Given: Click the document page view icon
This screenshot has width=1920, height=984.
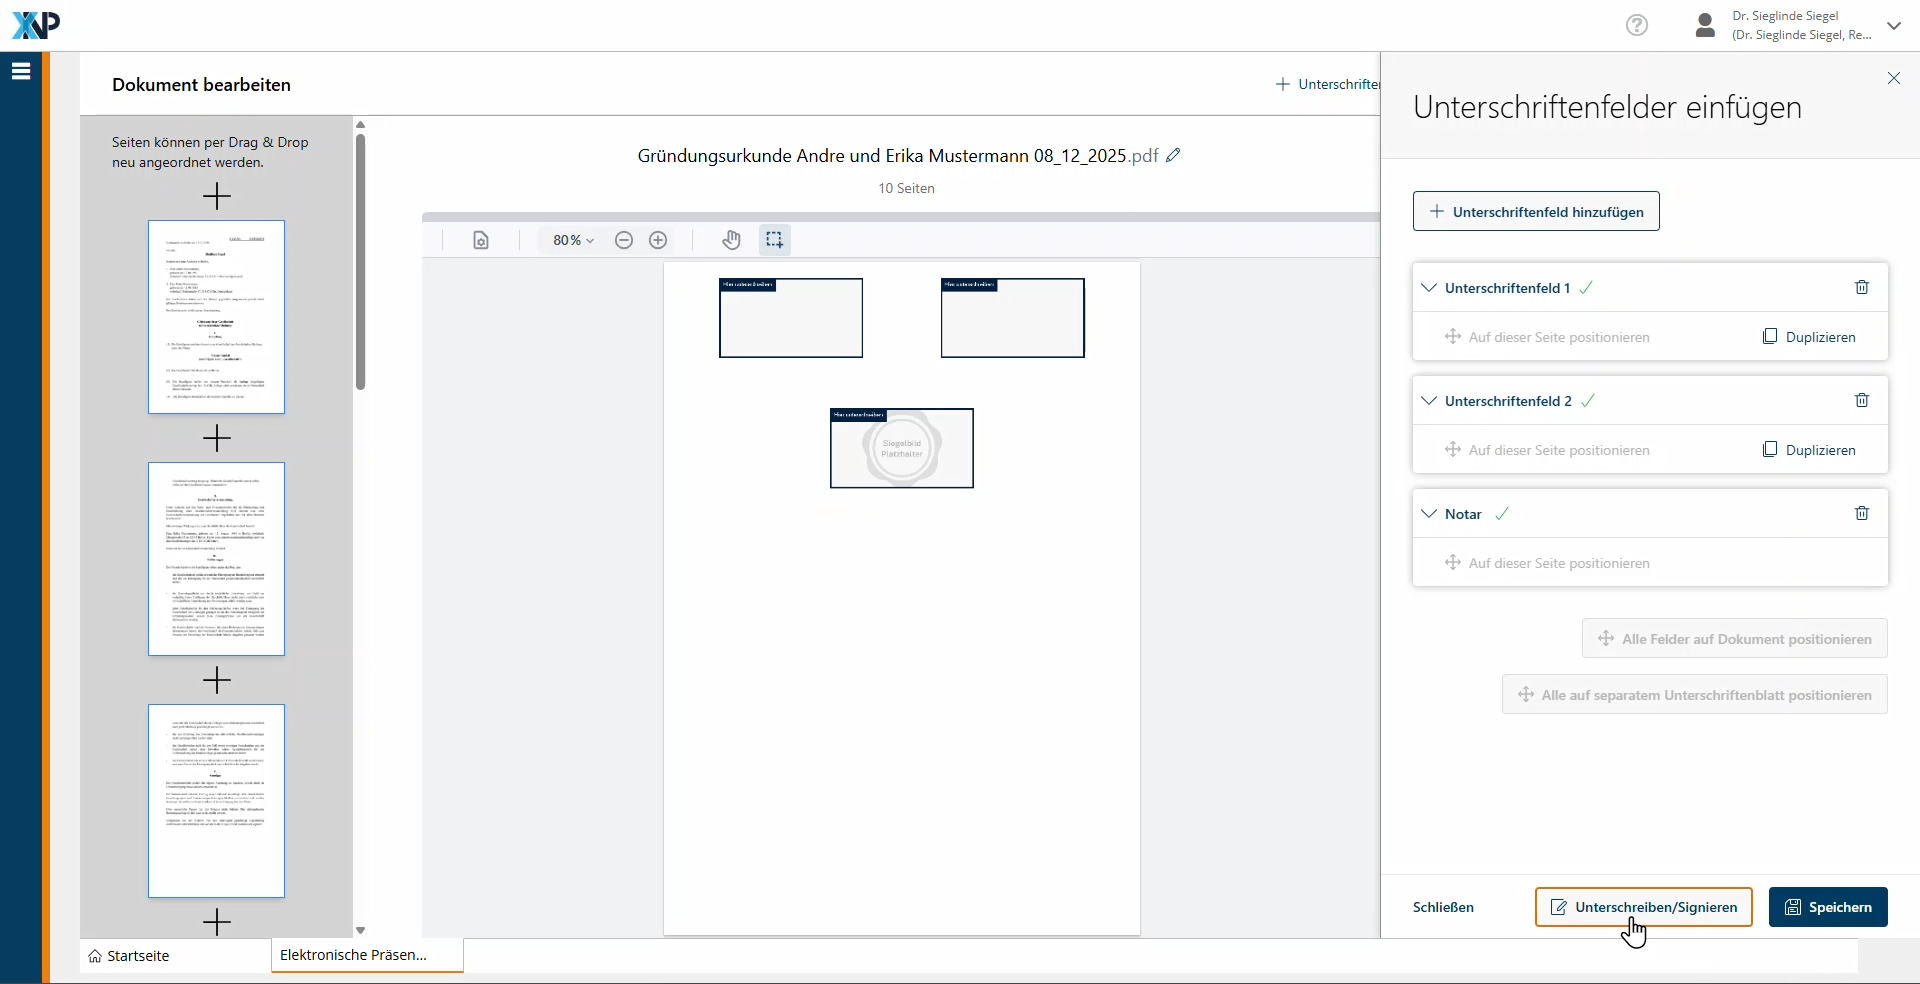Looking at the screenshot, I should point(481,240).
